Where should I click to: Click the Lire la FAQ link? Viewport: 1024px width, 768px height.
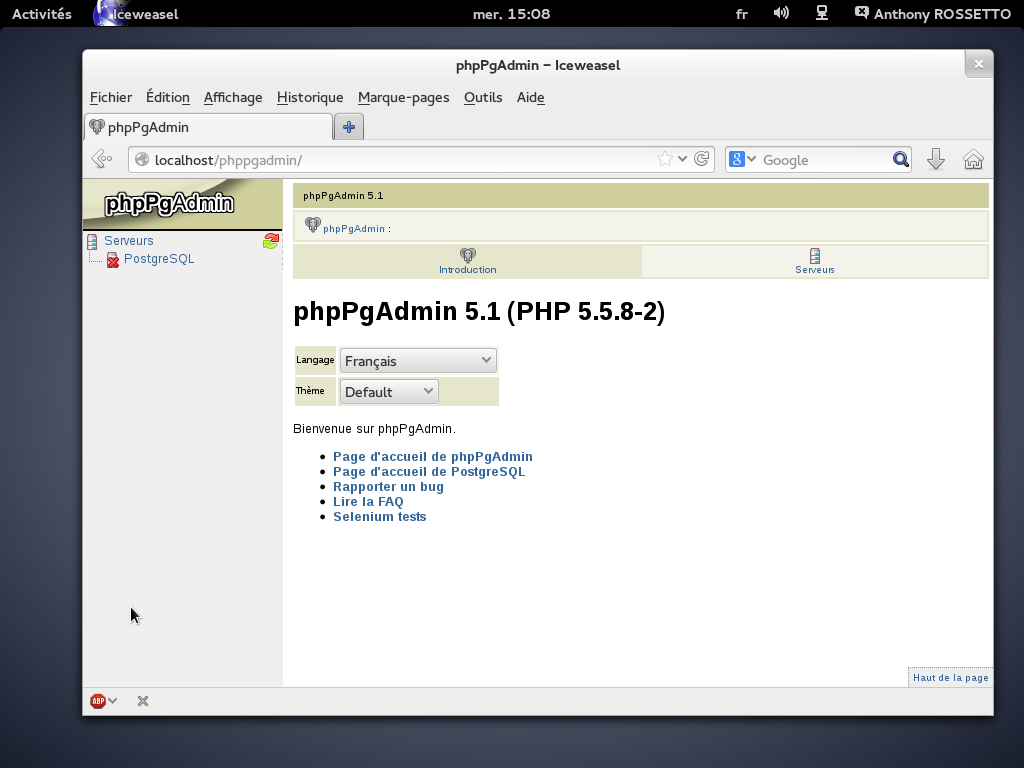368,502
